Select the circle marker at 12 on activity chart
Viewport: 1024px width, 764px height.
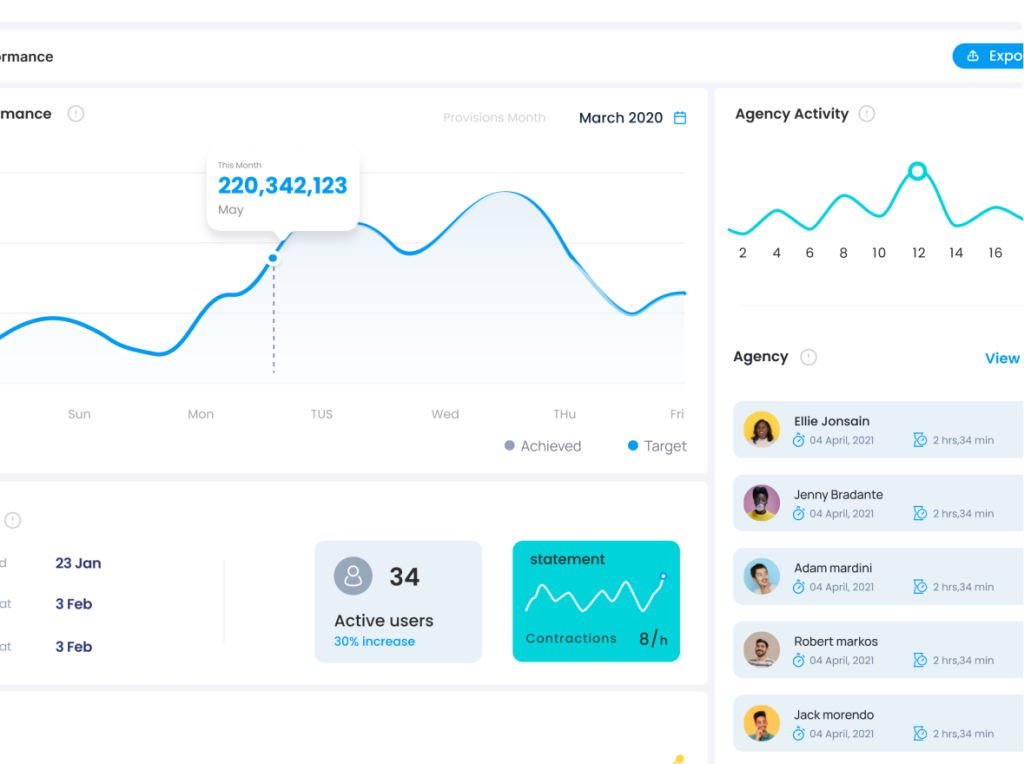point(917,171)
